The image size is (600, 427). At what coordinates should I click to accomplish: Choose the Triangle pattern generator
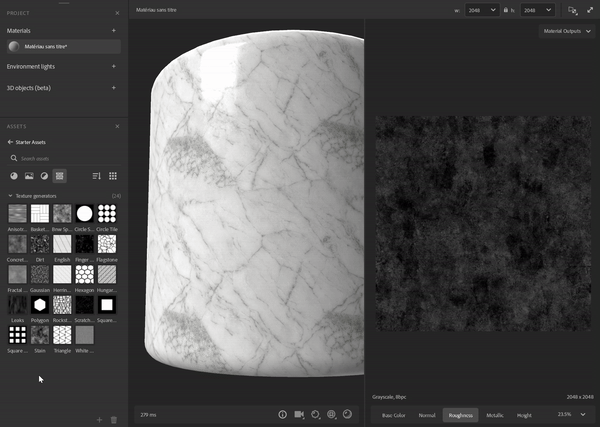click(x=62, y=335)
